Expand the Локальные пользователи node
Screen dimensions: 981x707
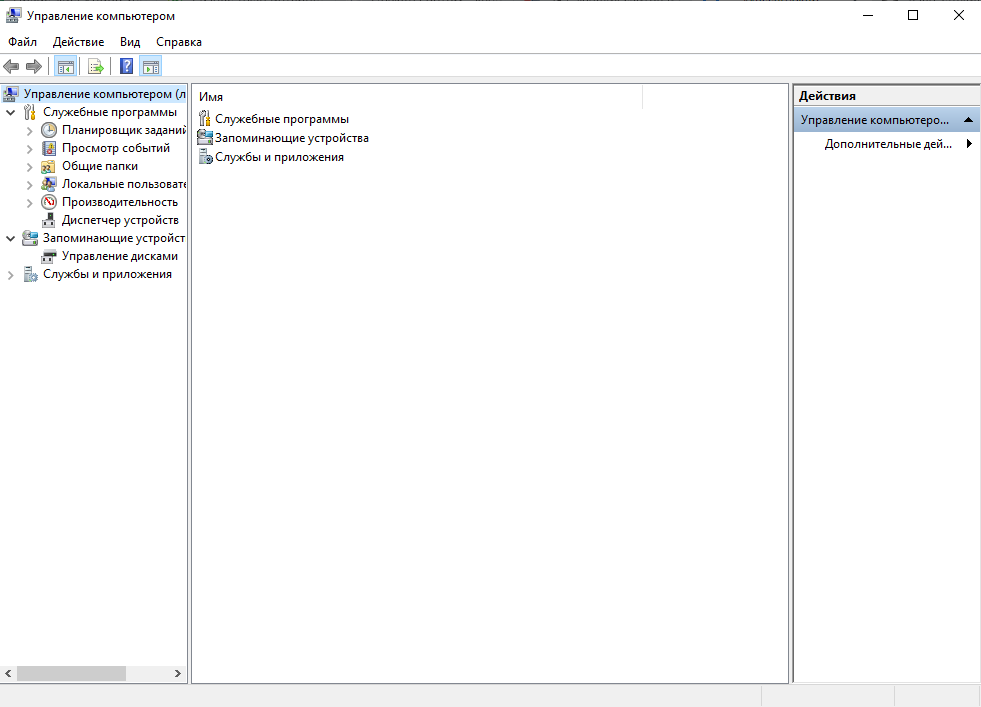29,185
